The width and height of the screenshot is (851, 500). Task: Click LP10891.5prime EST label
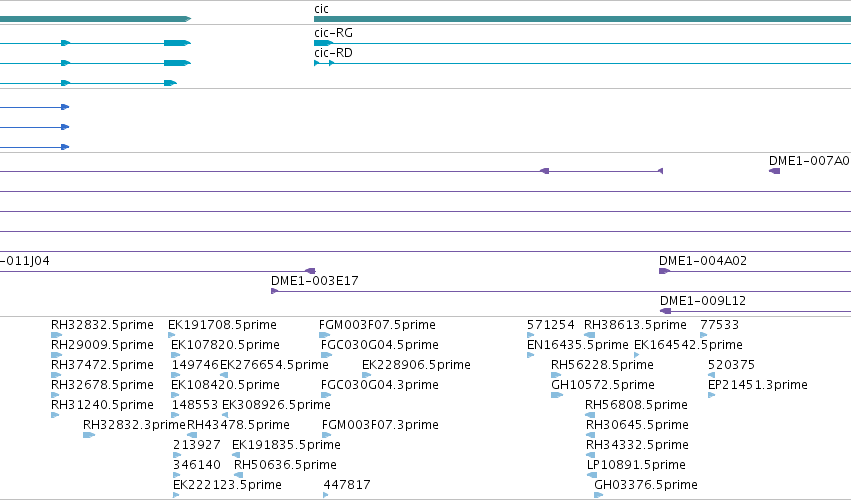(637, 465)
